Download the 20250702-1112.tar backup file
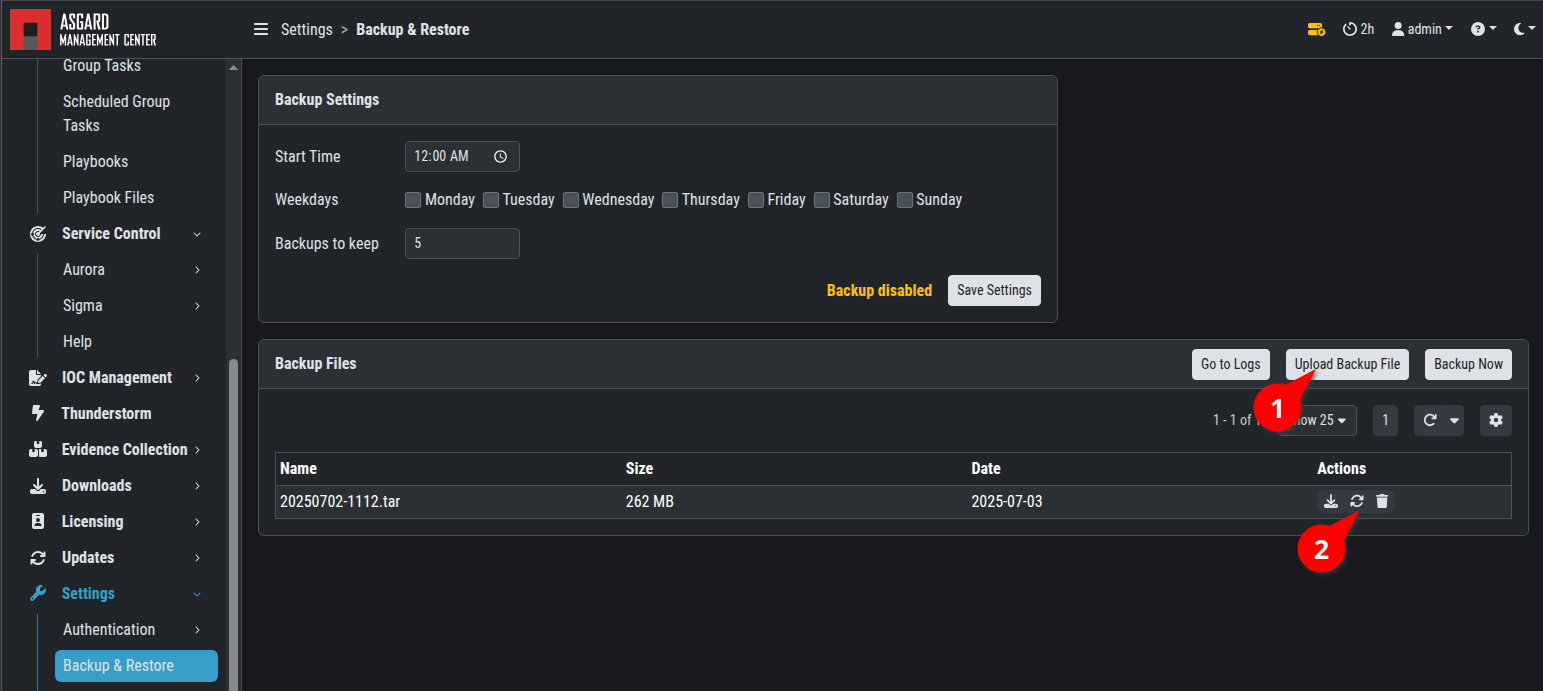The height and width of the screenshot is (691, 1543). (1330, 502)
